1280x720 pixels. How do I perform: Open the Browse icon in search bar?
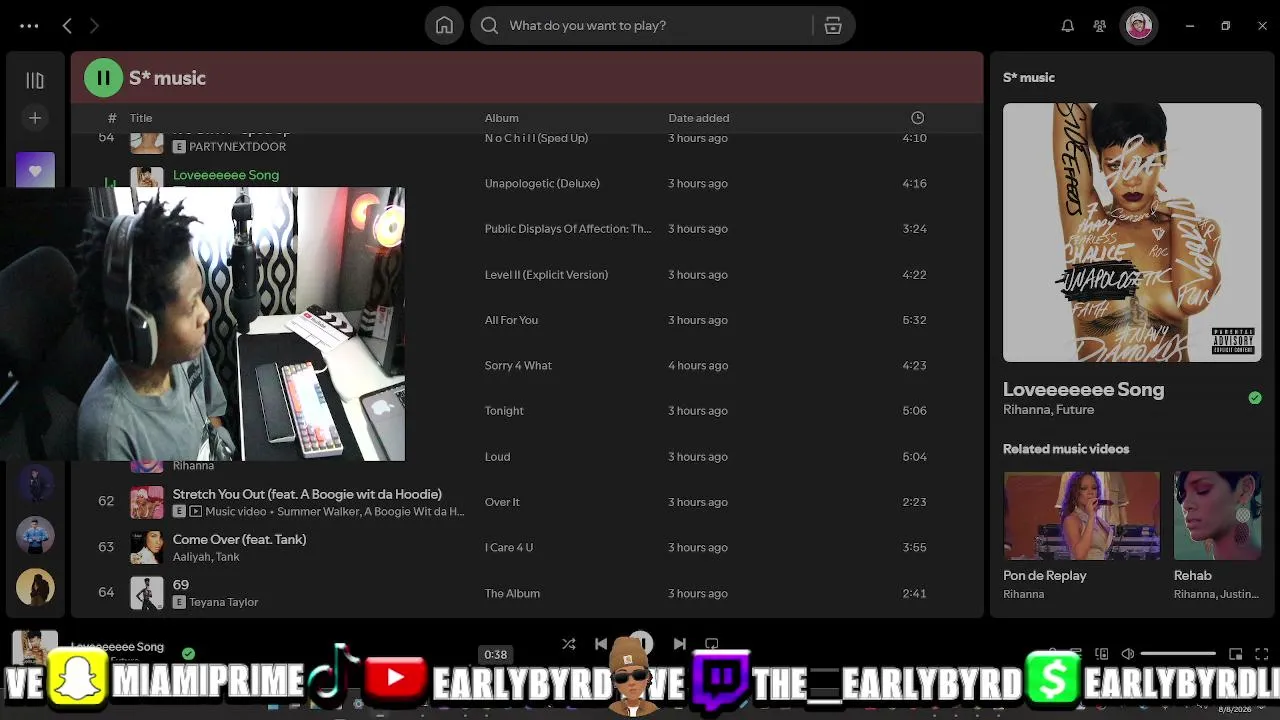click(x=833, y=26)
